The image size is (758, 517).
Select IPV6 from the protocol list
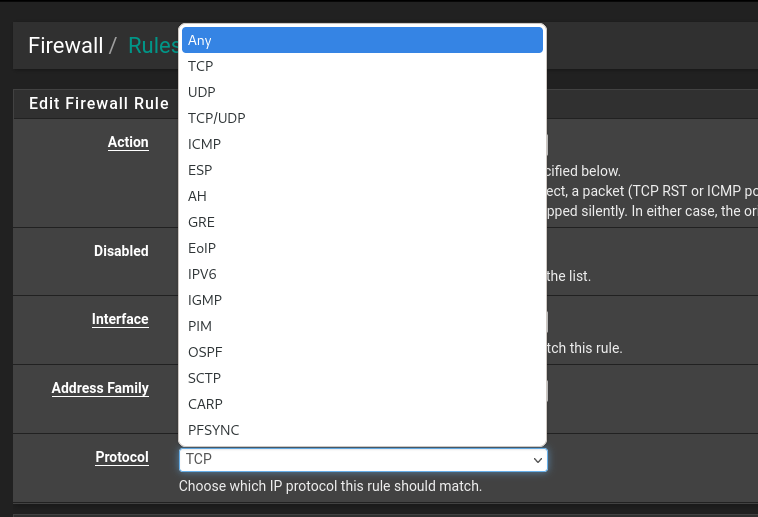tap(362, 274)
